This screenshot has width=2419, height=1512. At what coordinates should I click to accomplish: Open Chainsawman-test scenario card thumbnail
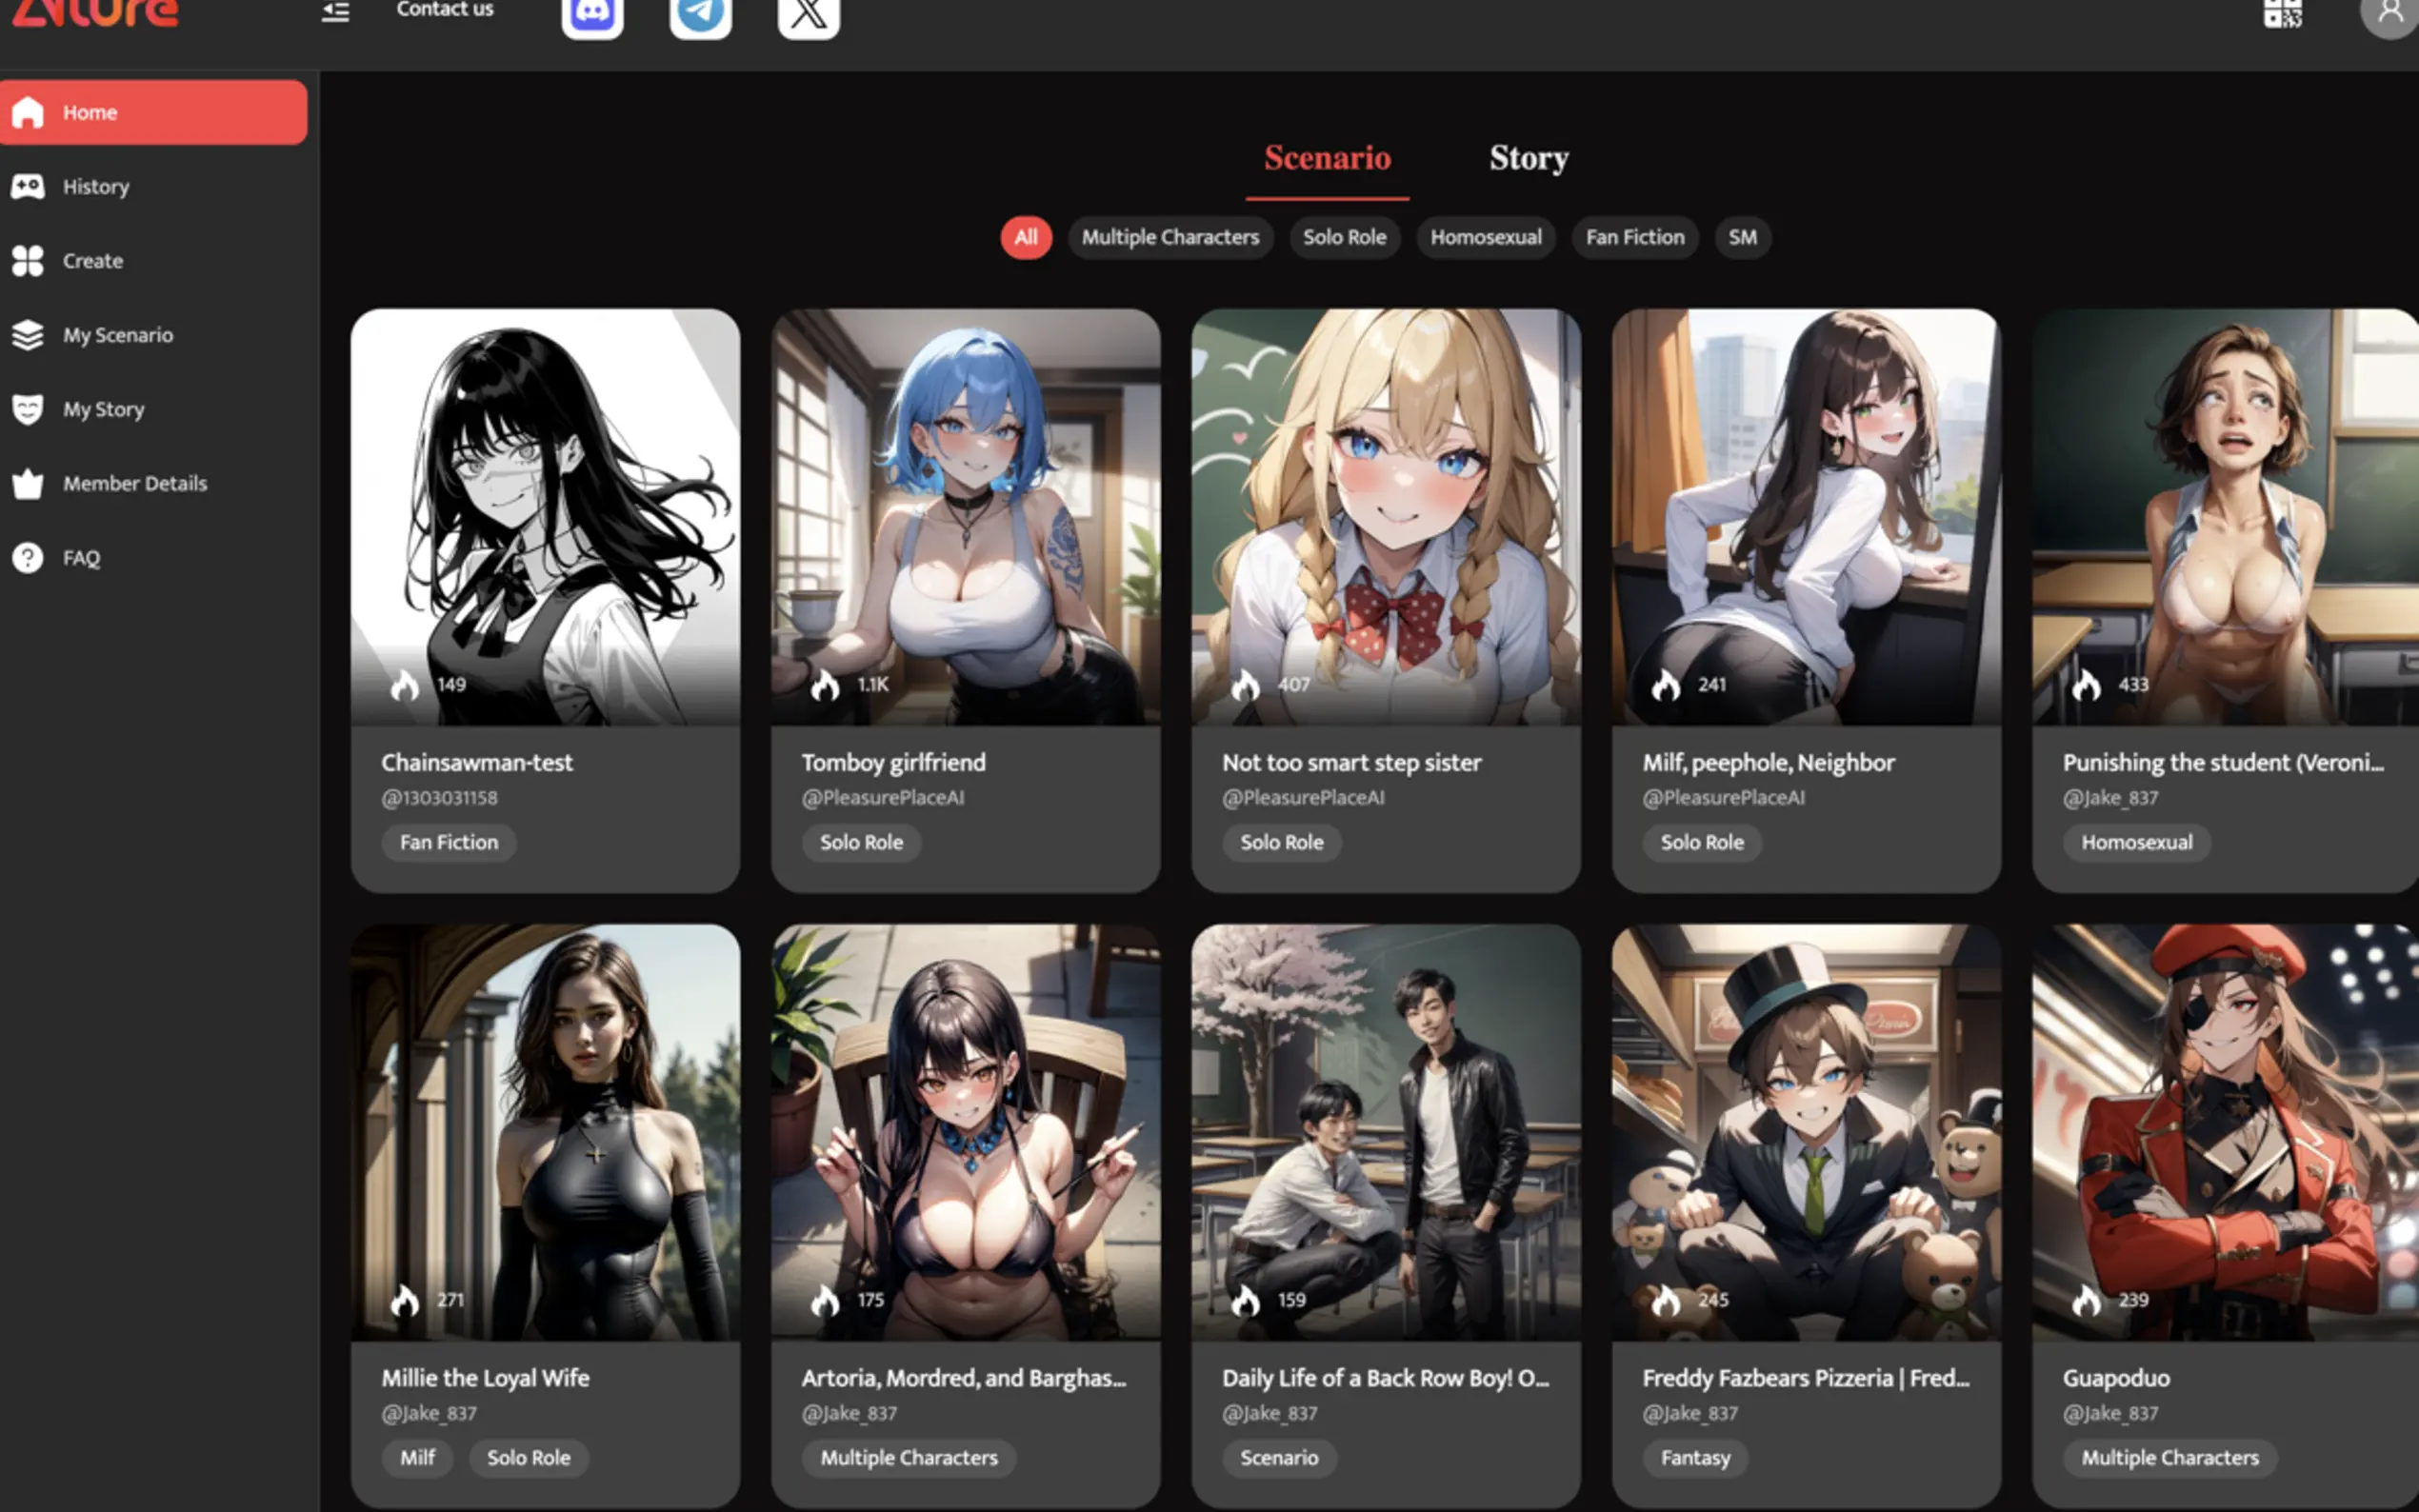545,516
